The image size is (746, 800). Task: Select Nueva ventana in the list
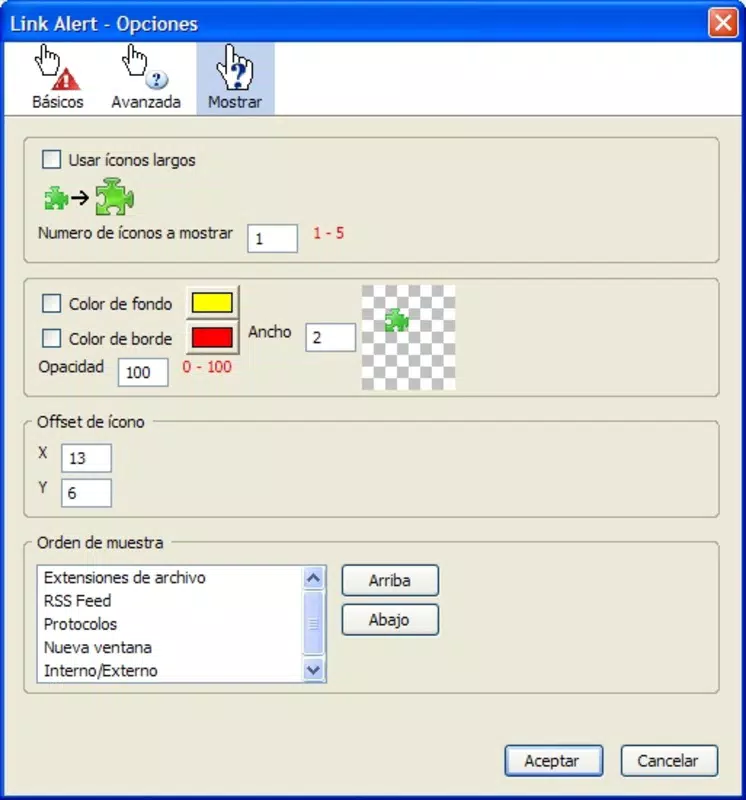(x=170, y=647)
